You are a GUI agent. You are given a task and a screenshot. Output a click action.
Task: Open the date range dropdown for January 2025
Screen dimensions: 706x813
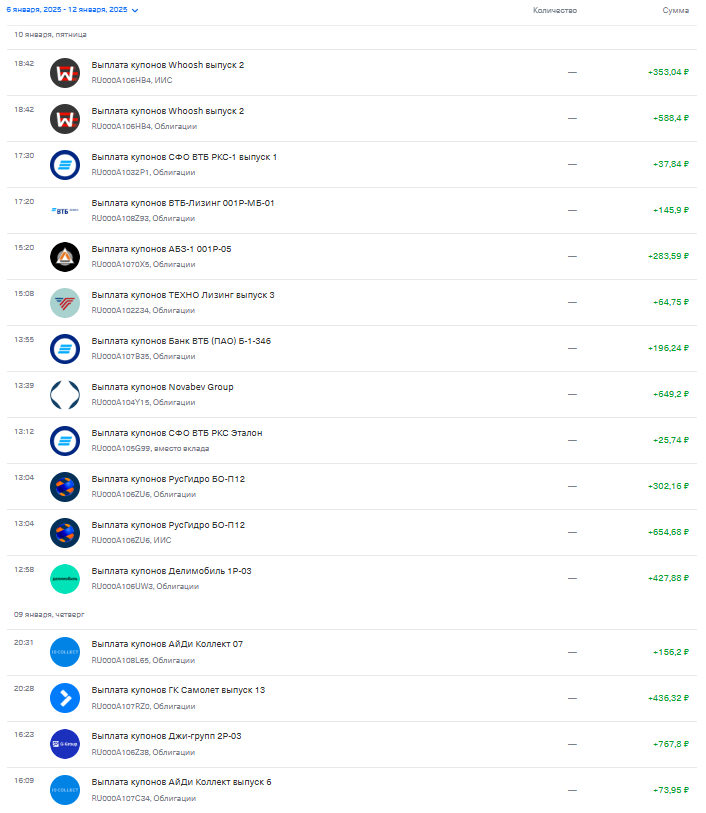(73, 10)
